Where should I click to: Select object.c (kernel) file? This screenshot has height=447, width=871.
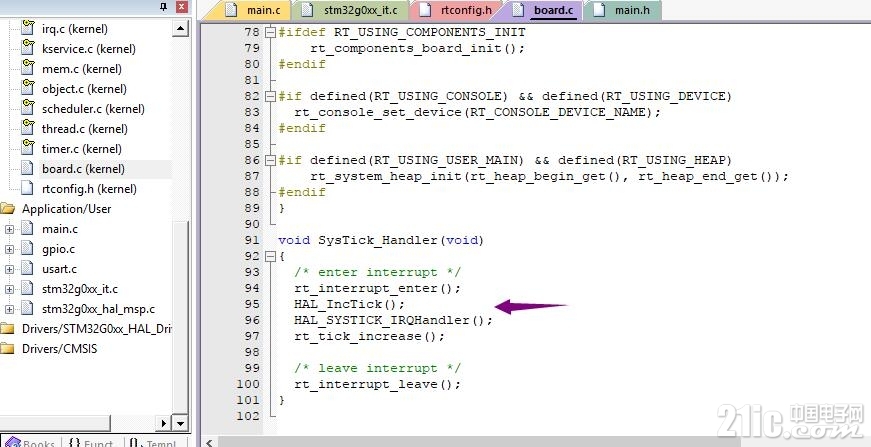[84, 89]
